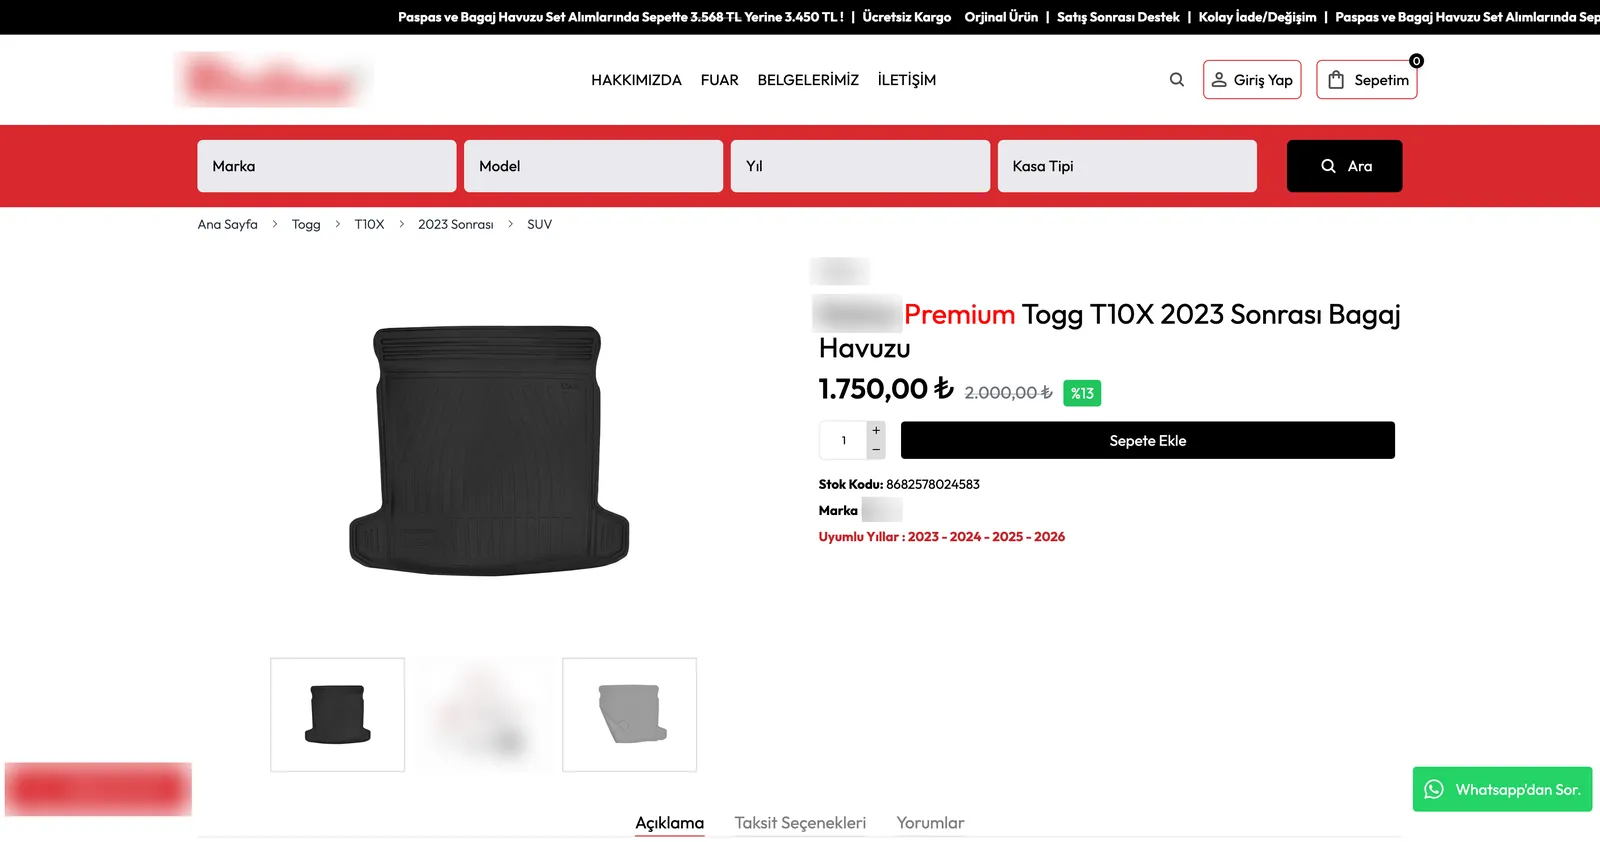
Task: Select the grey trunk mat thumbnail
Action: tap(630, 714)
